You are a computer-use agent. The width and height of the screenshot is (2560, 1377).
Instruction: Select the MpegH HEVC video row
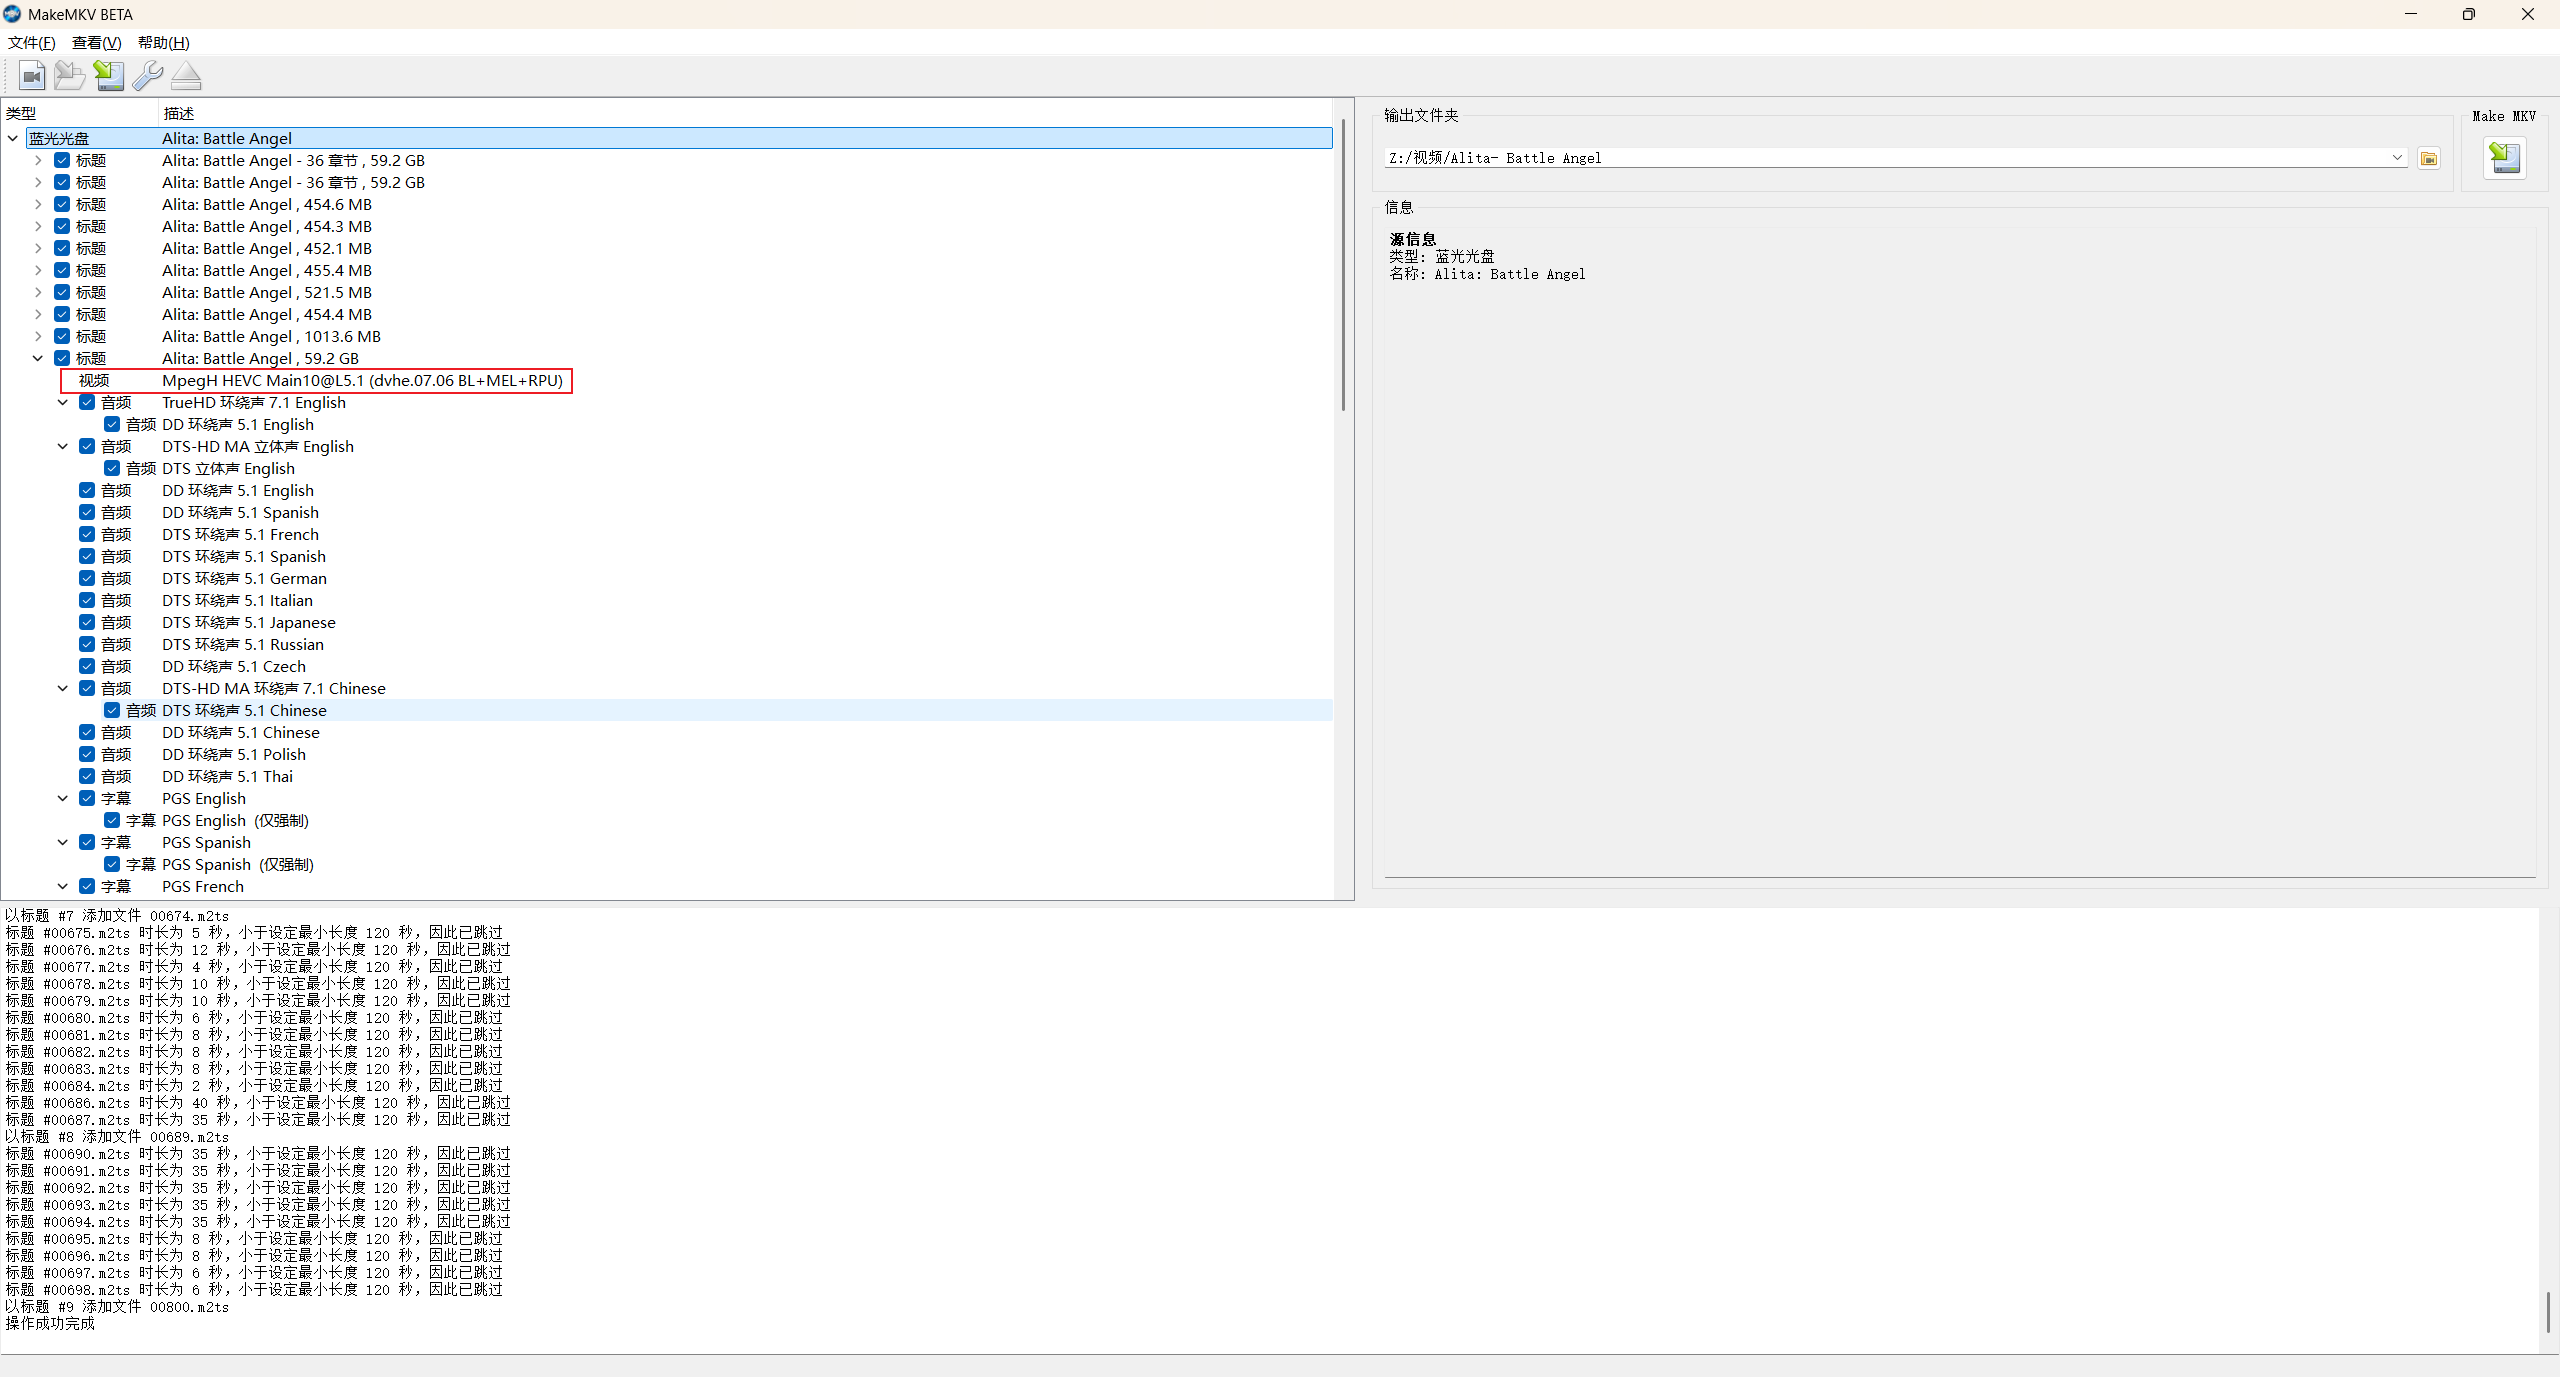(x=362, y=380)
